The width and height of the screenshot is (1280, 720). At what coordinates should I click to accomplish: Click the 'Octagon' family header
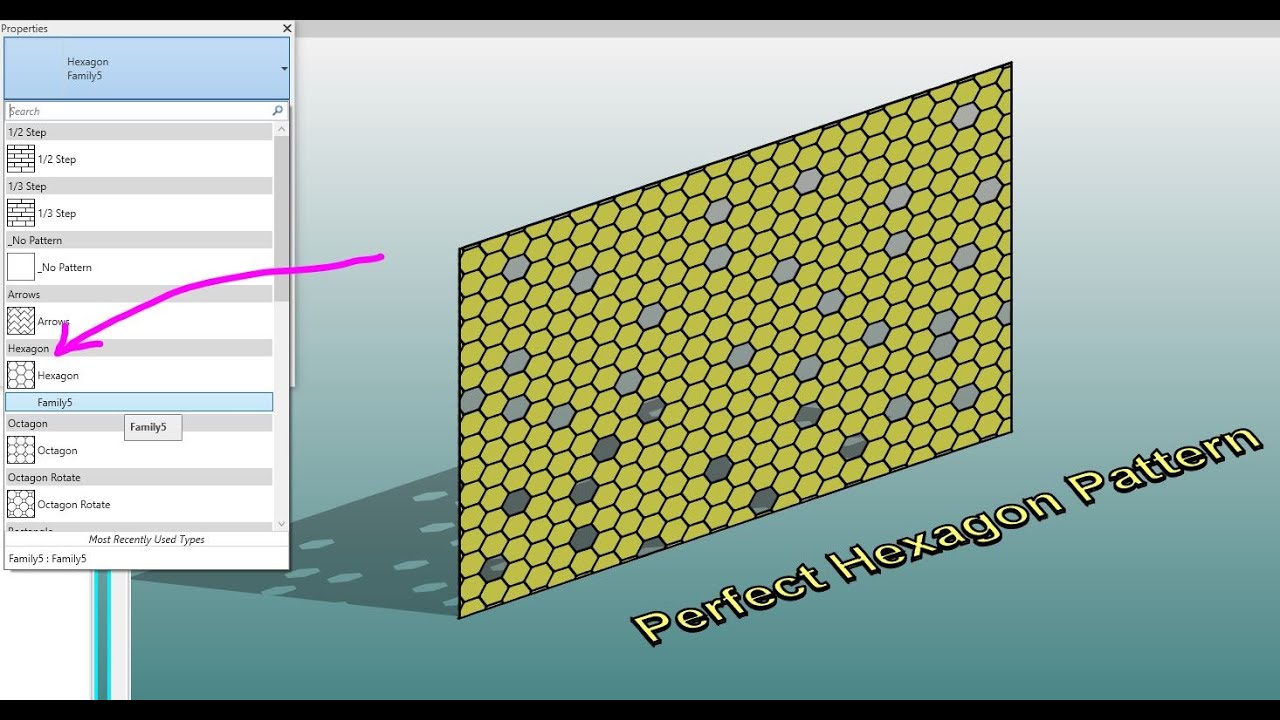coord(139,423)
